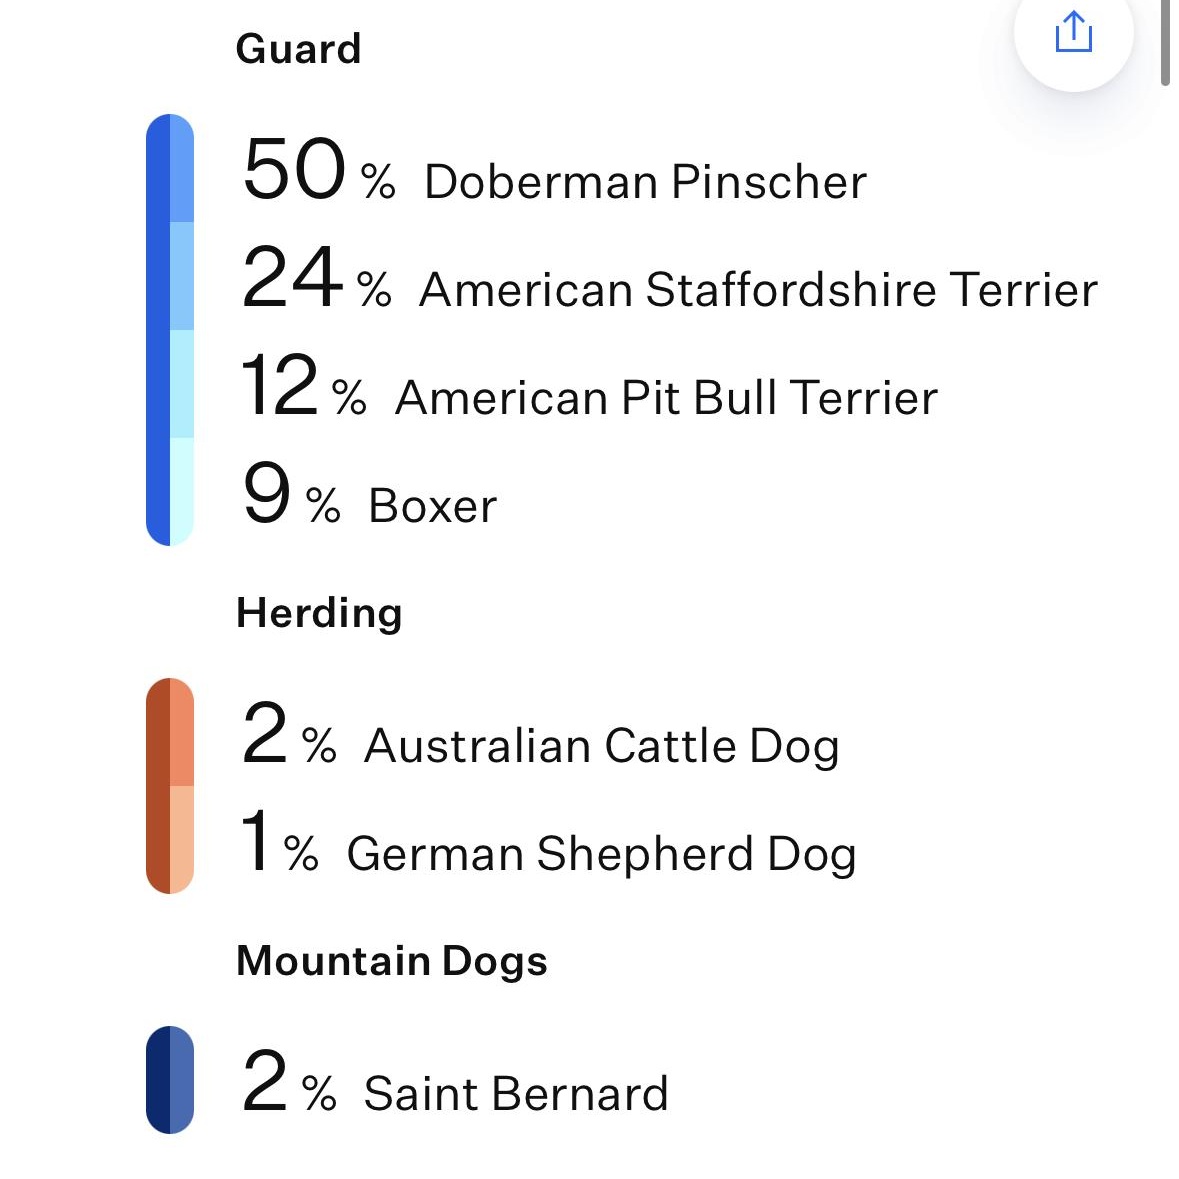Open the Saint Bernard breed entry
The height and width of the screenshot is (1179, 1179).
point(516,1094)
